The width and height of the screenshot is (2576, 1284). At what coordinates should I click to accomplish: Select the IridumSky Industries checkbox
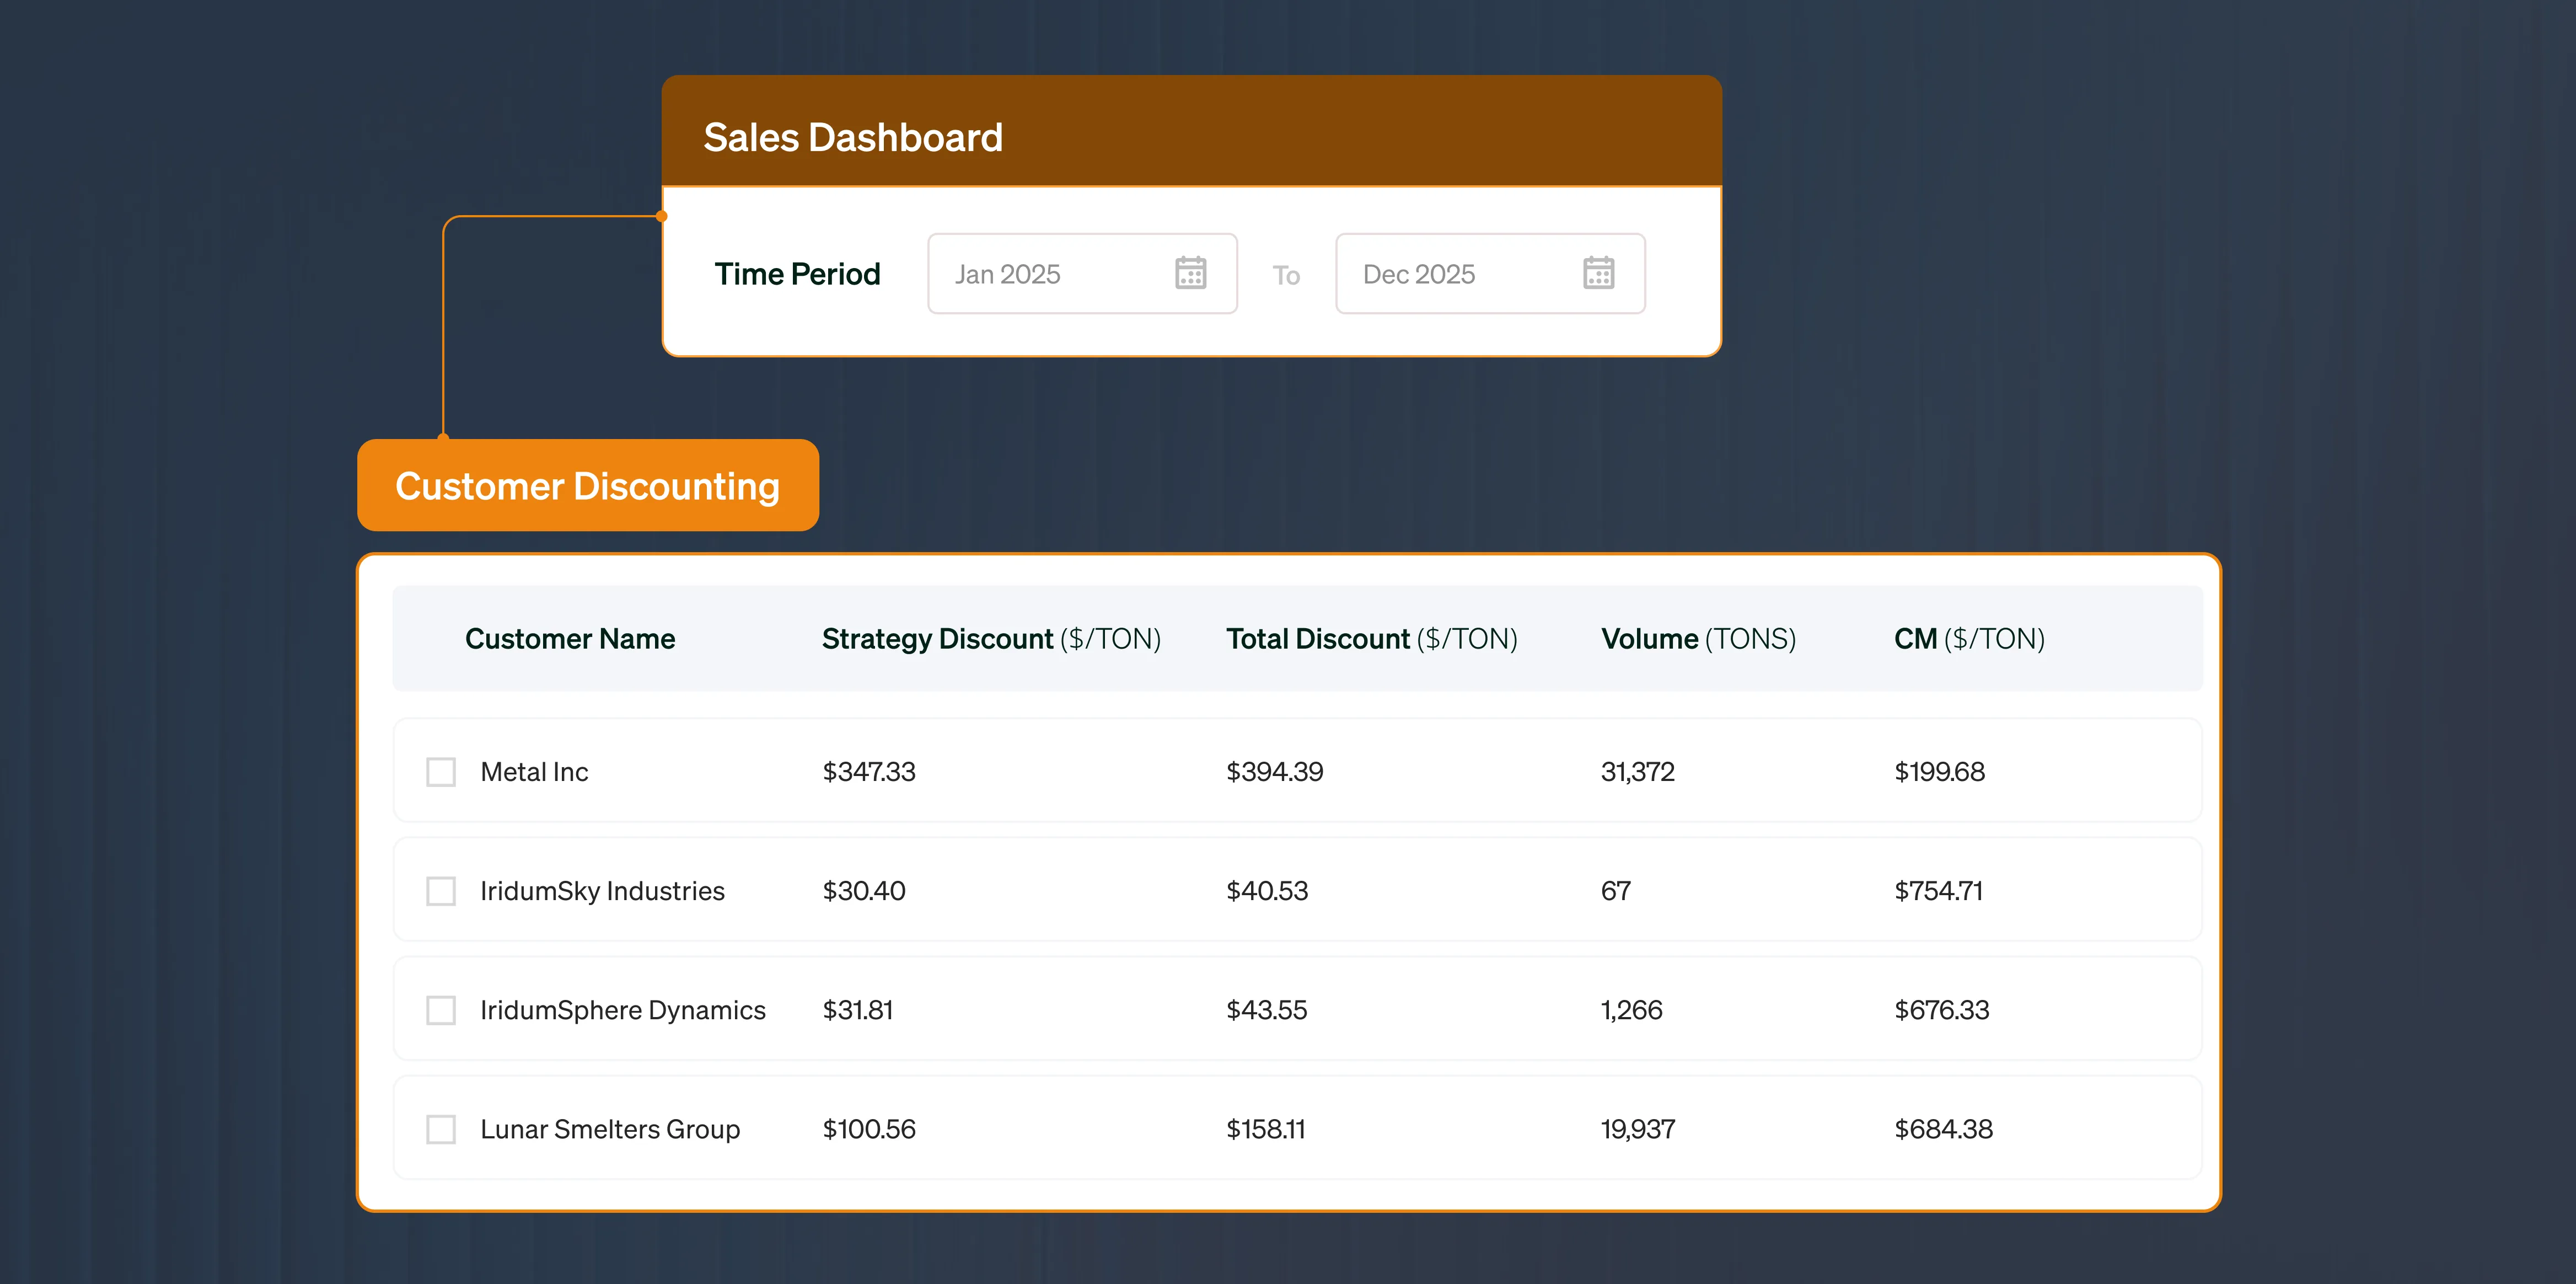pos(441,891)
